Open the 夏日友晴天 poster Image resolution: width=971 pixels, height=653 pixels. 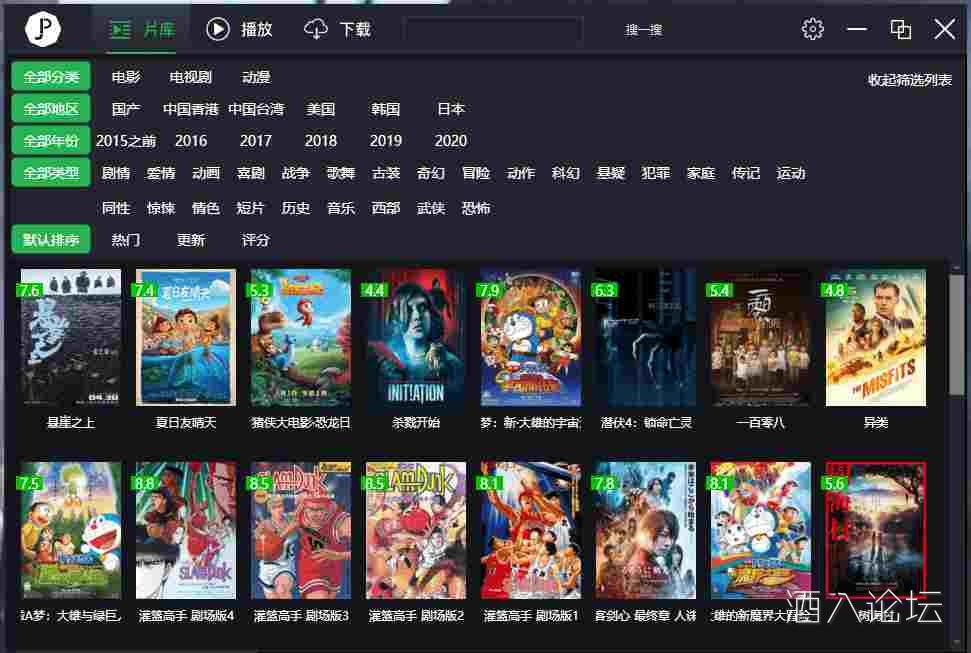click(186, 338)
